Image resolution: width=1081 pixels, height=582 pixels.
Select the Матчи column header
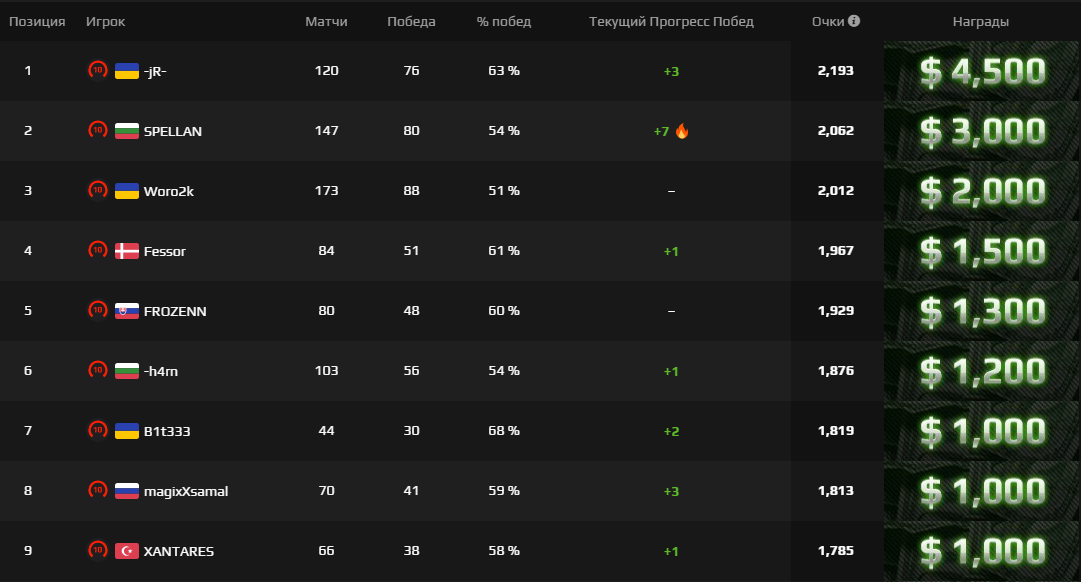tap(326, 21)
